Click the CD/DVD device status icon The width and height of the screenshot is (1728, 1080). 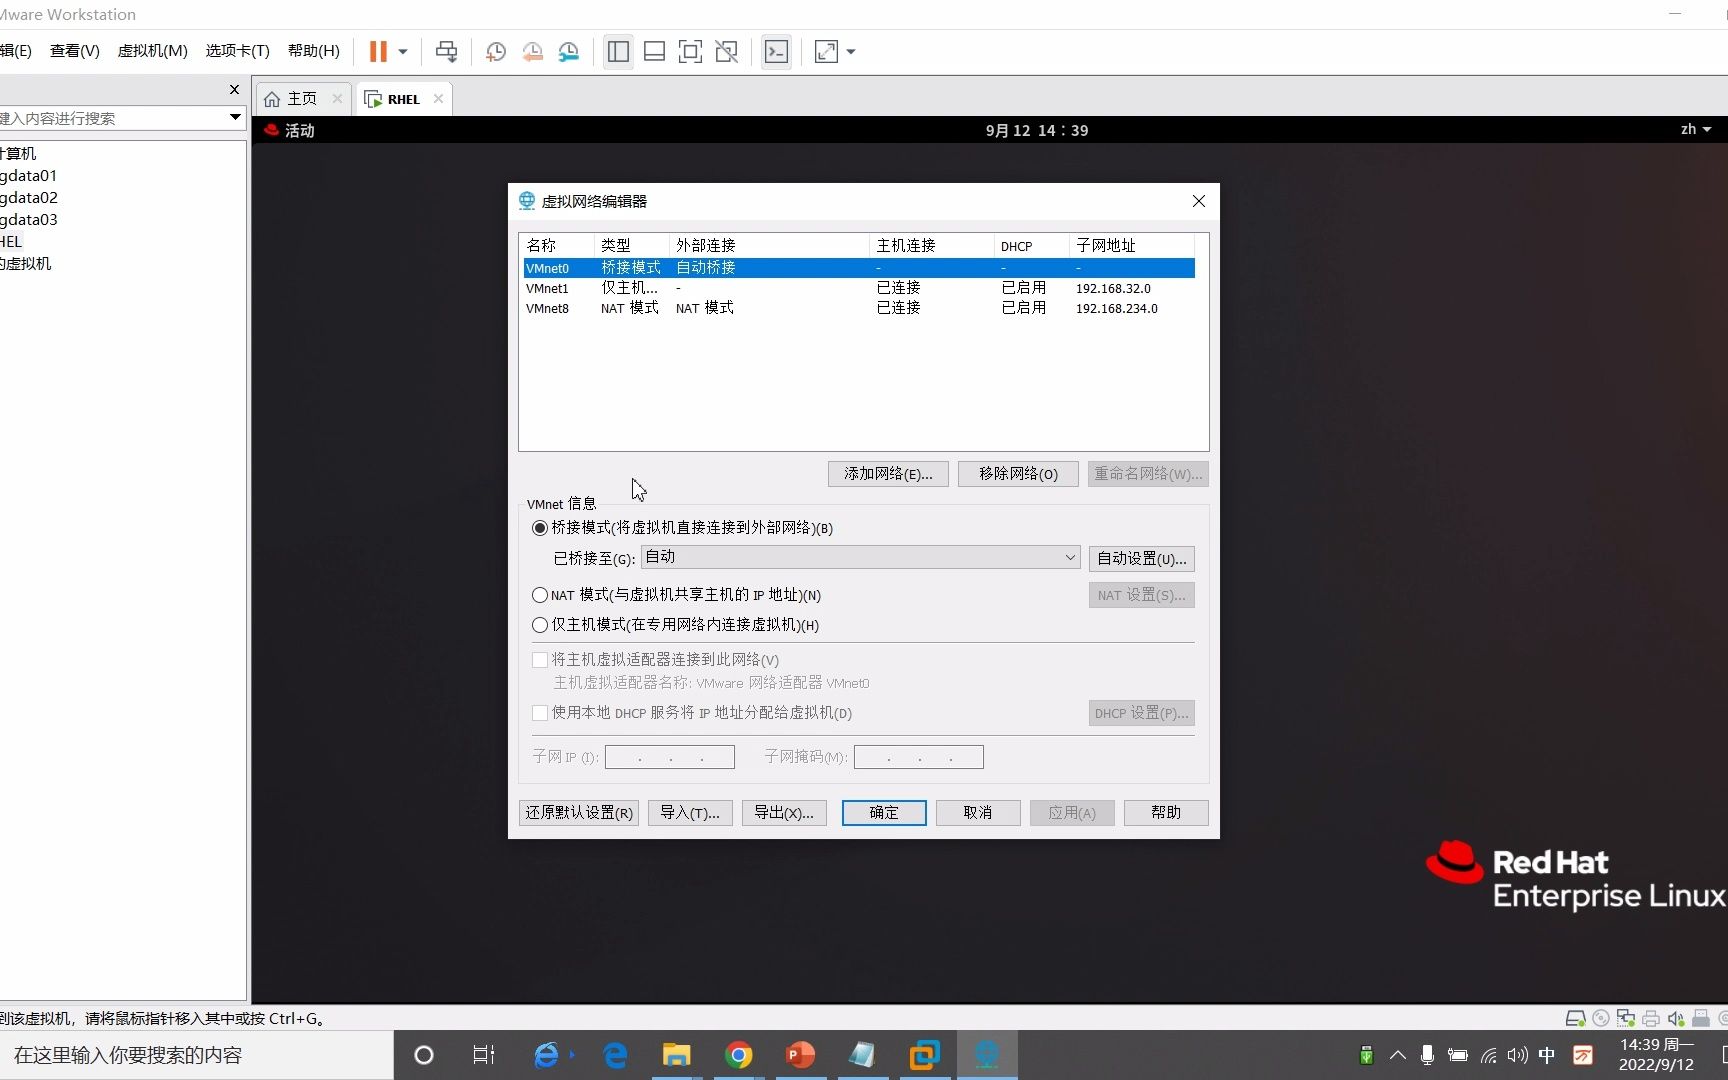click(x=1601, y=1019)
